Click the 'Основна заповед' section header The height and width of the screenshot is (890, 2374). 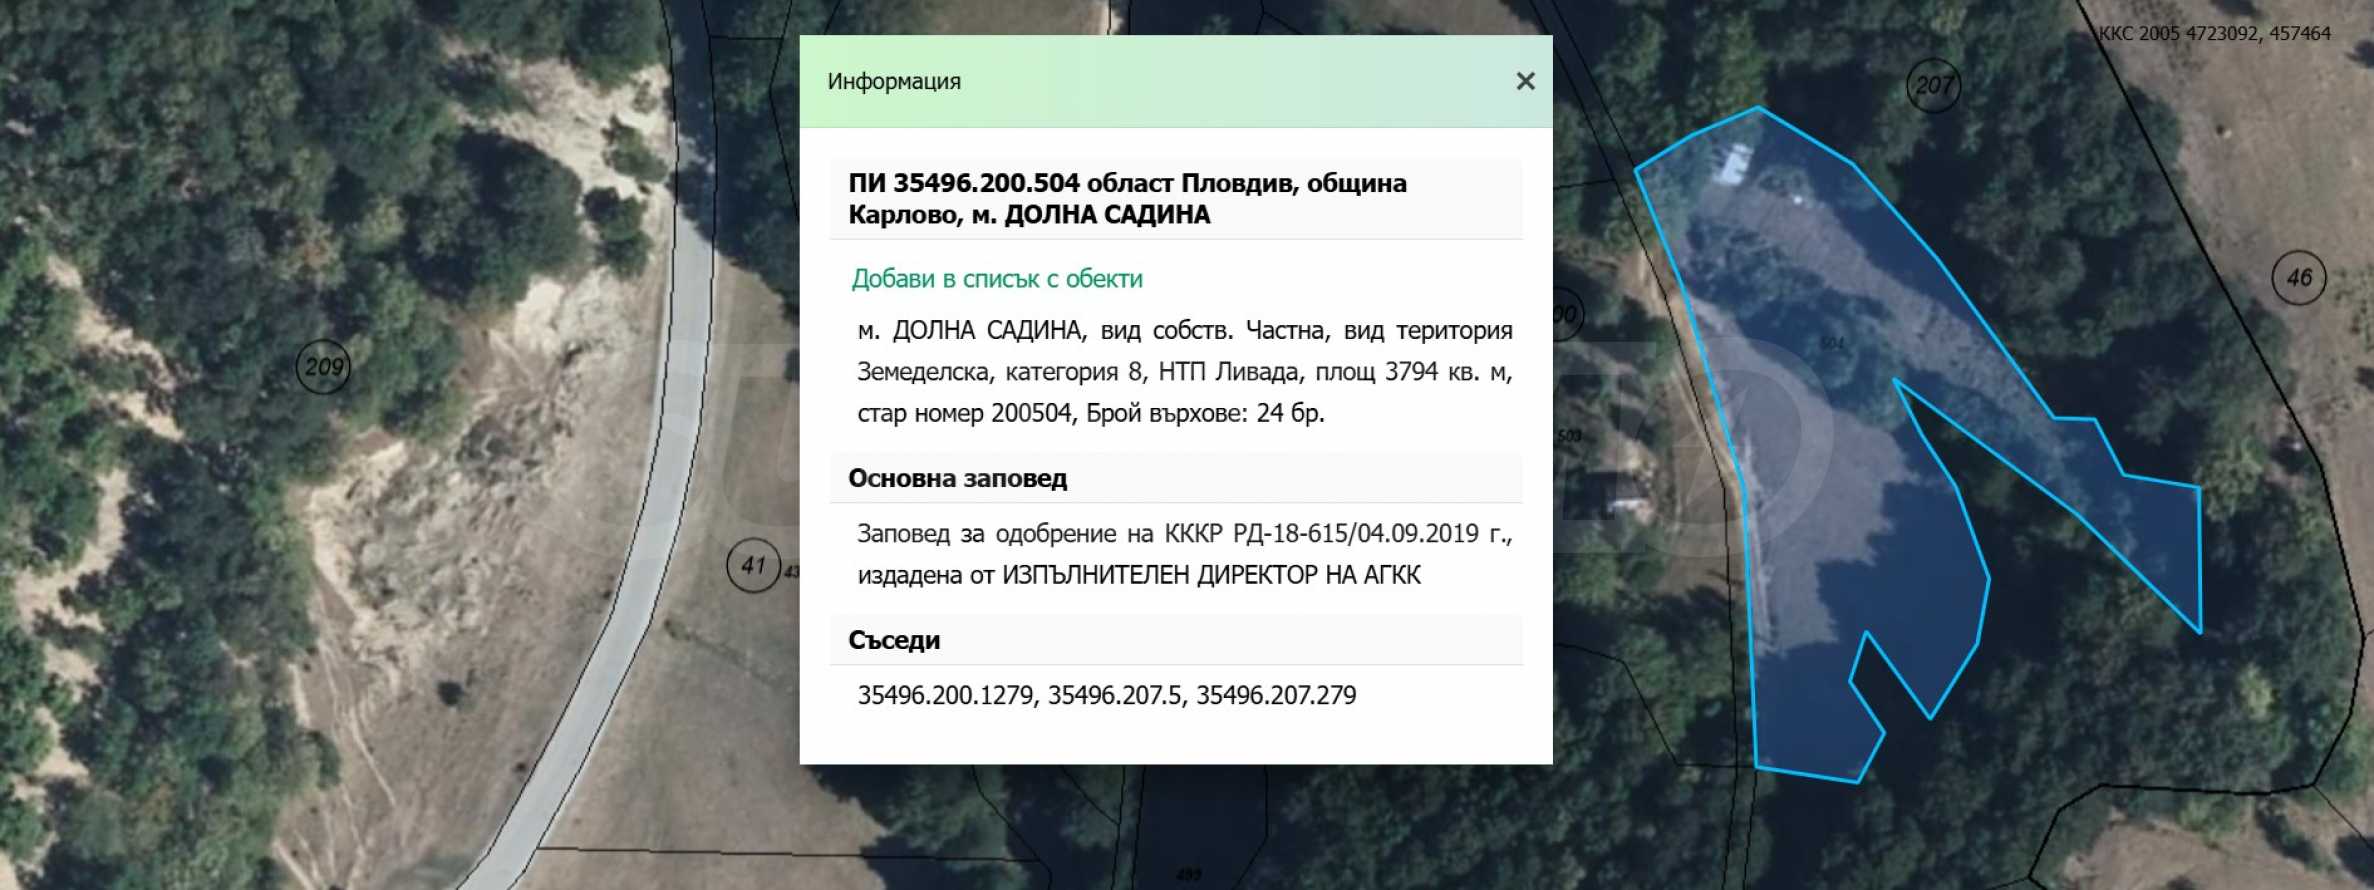(957, 479)
